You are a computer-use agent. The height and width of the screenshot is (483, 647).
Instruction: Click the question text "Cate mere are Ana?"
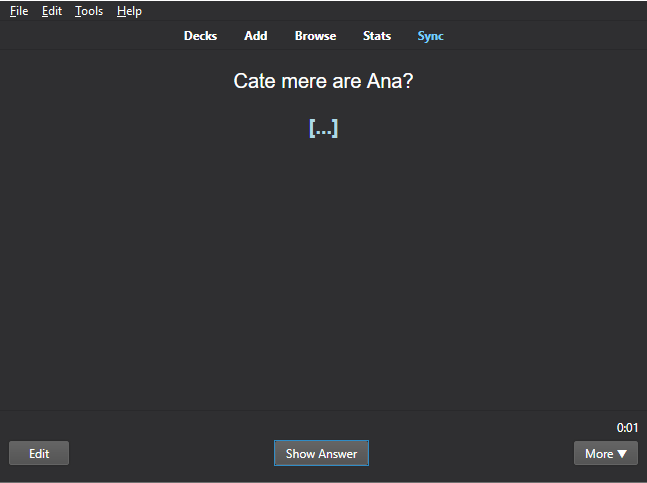[323, 81]
